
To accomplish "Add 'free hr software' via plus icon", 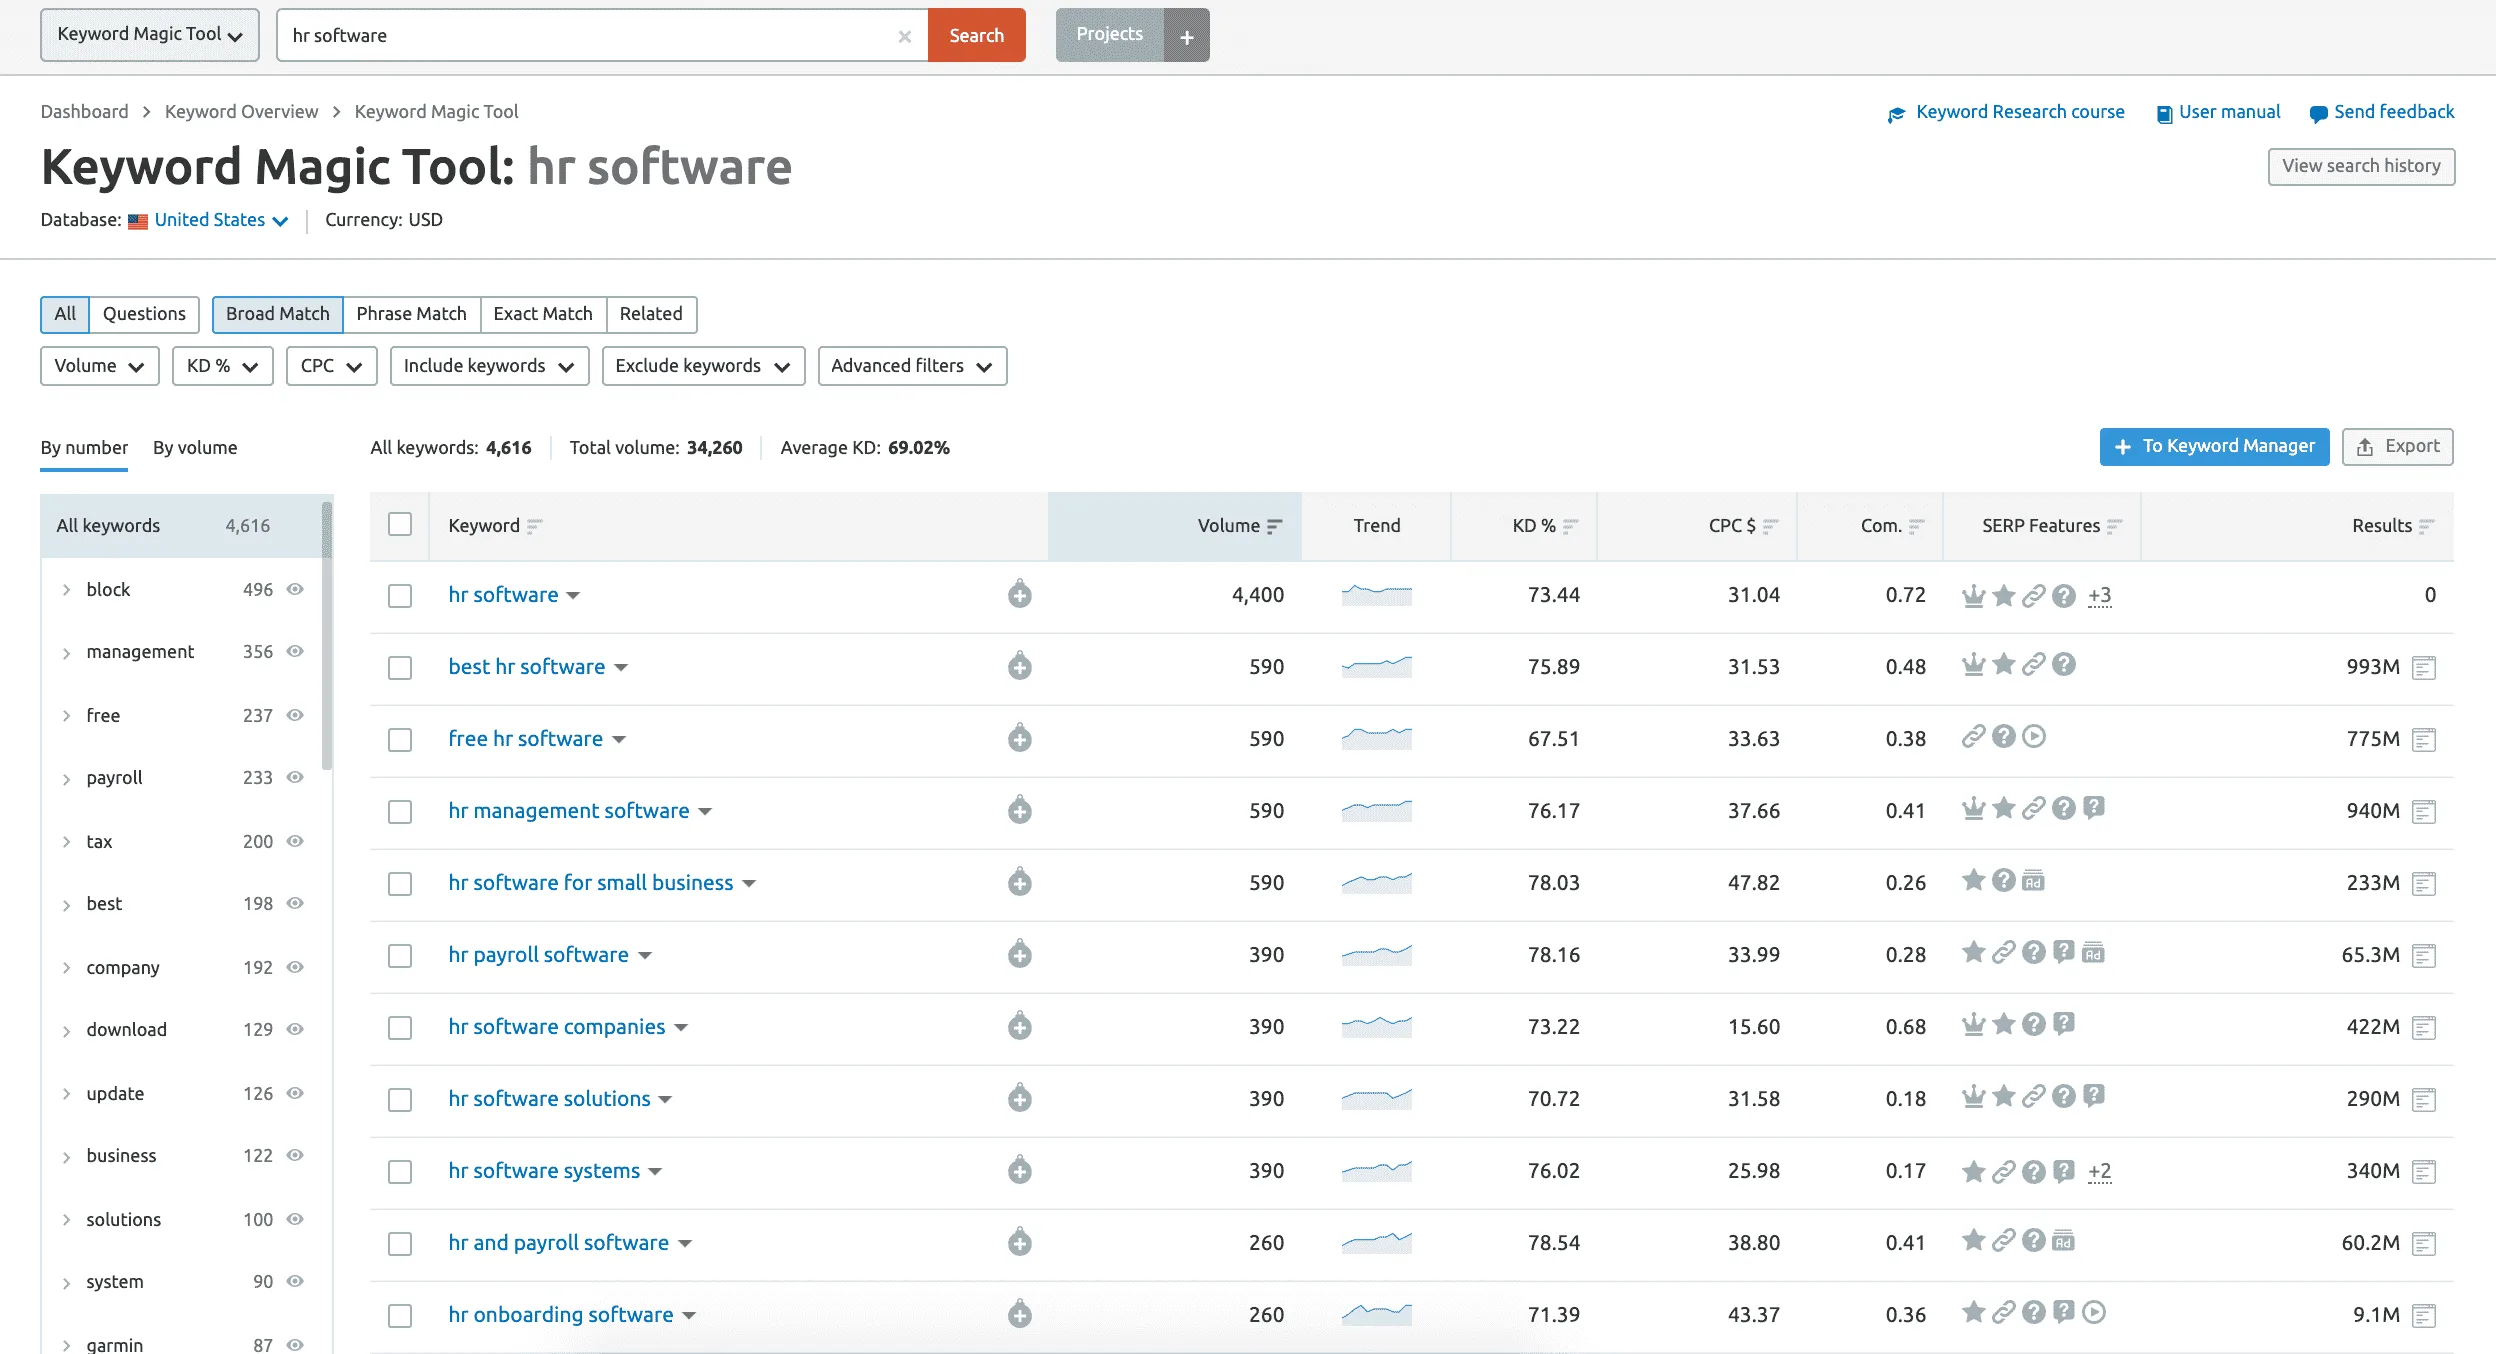I will click(x=1019, y=738).
